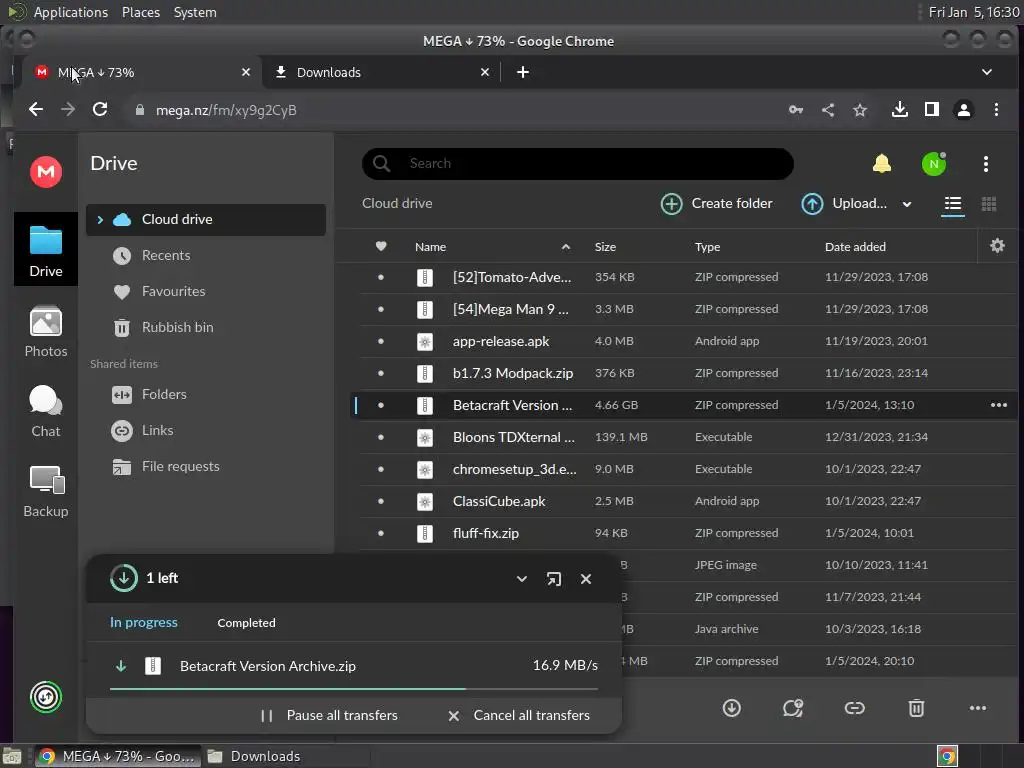Open the Backup section
This screenshot has height=768, width=1024.
point(46,492)
